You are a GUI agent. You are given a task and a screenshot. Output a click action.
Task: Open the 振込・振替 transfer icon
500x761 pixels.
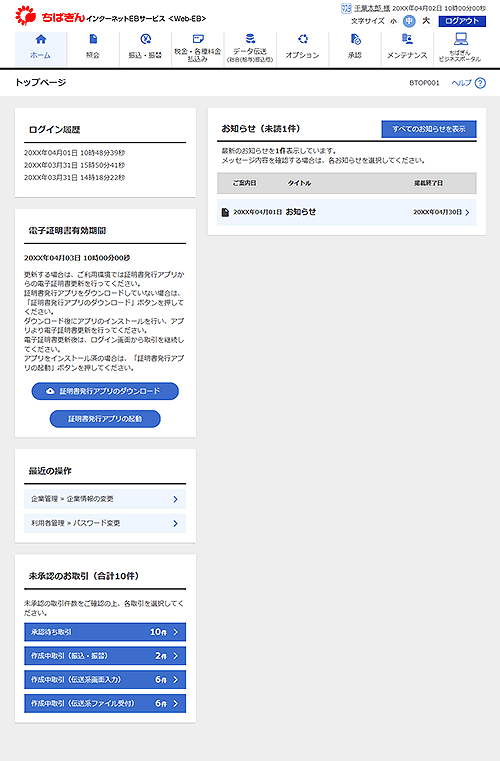(x=145, y=39)
